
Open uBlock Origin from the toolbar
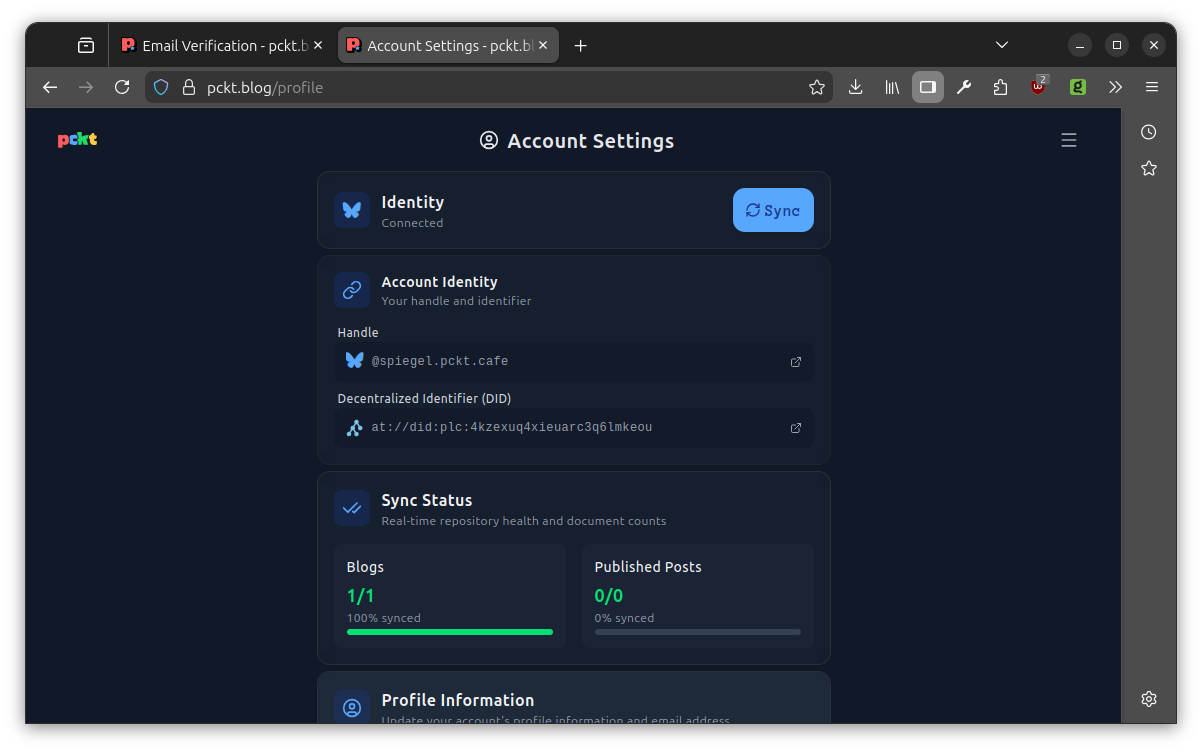pos(1038,87)
